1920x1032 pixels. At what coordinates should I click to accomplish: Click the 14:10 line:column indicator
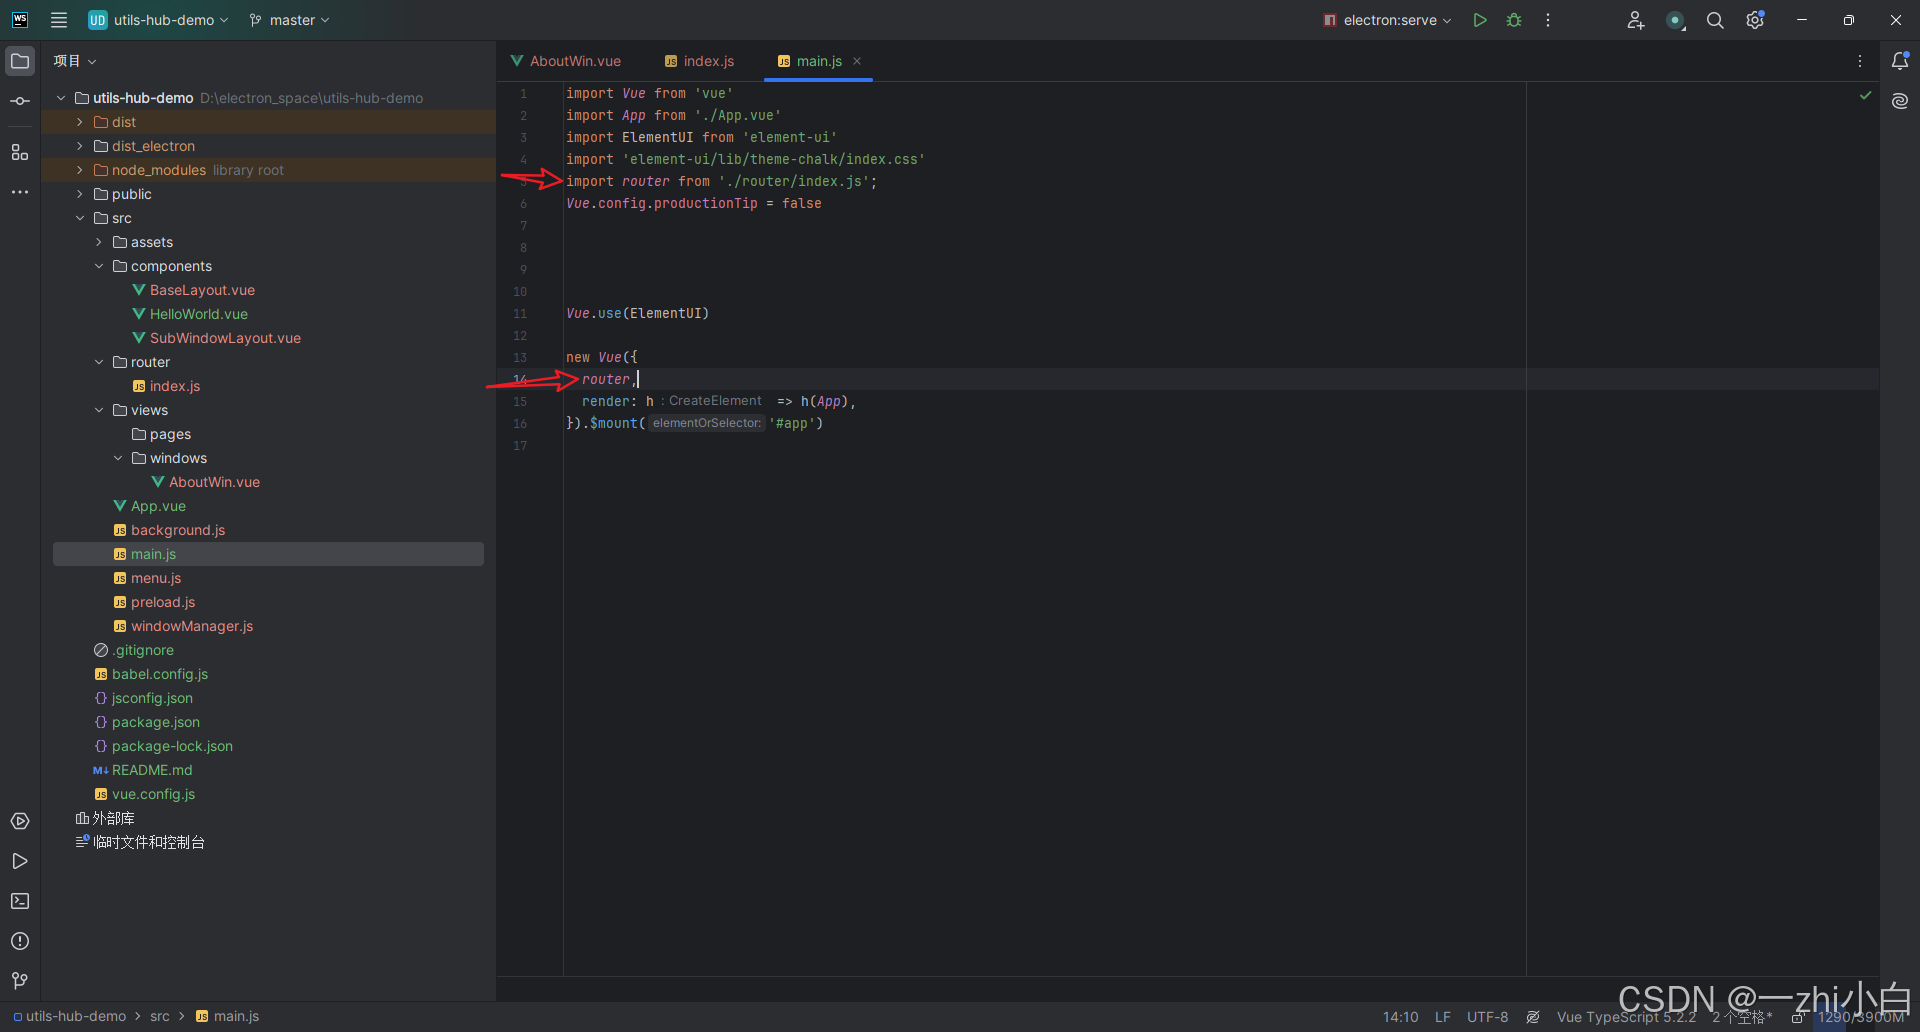(1400, 1017)
